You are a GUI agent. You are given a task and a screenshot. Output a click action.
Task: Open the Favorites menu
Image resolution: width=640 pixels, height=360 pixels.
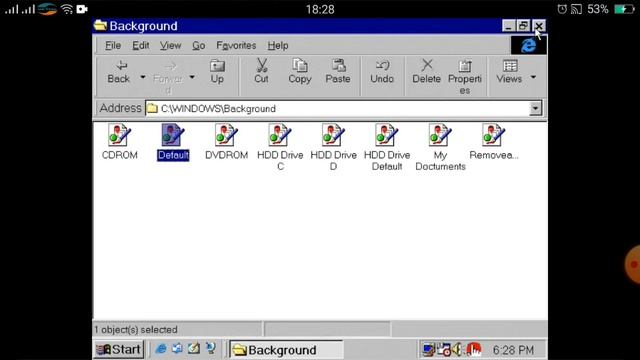pos(236,46)
